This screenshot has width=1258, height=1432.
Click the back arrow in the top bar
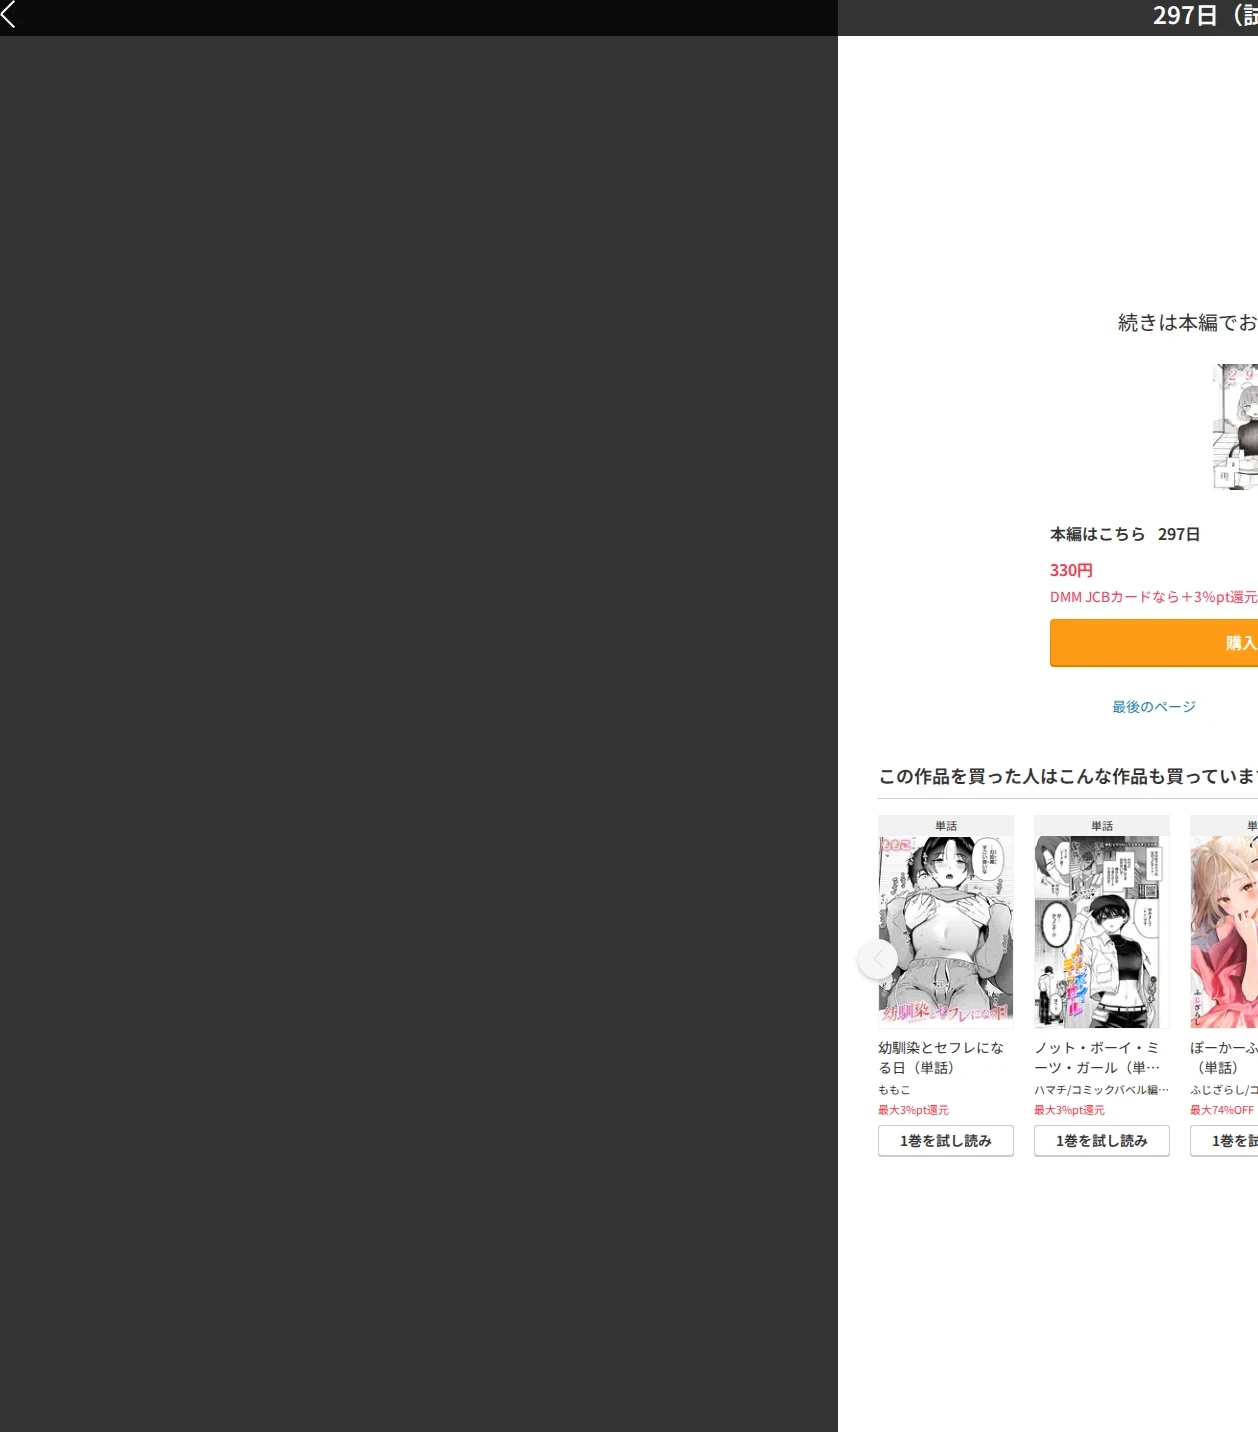[x=9, y=14]
